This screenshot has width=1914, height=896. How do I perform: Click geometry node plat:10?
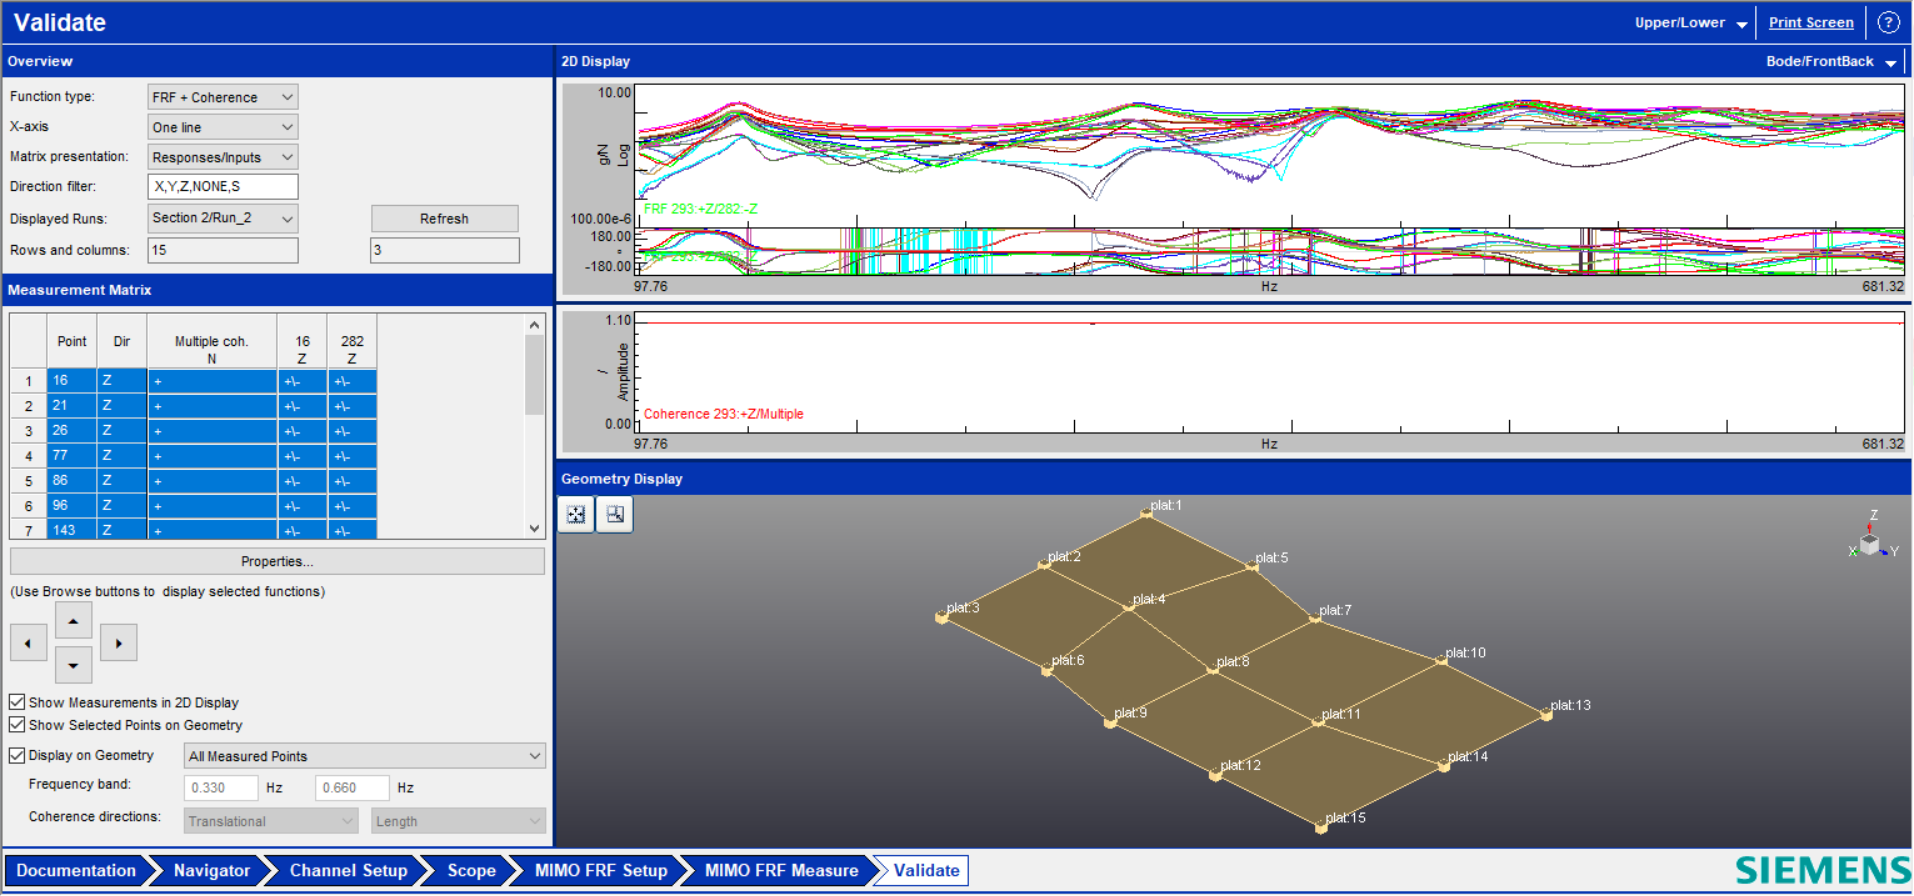click(x=1441, y=660)
